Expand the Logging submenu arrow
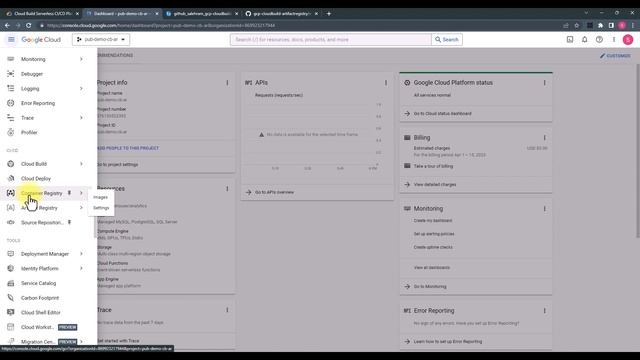 tap(81, 89)
